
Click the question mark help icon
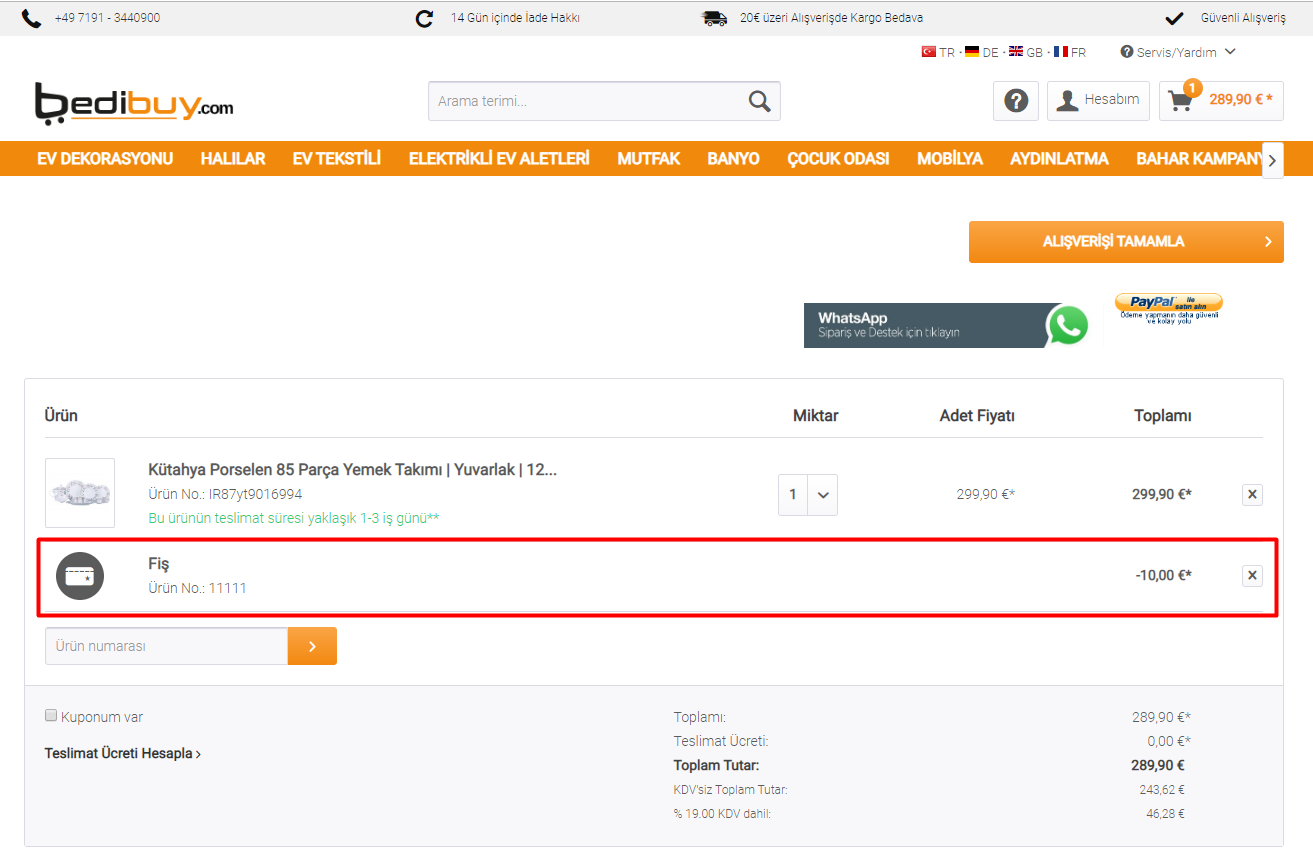[1016, 101]
